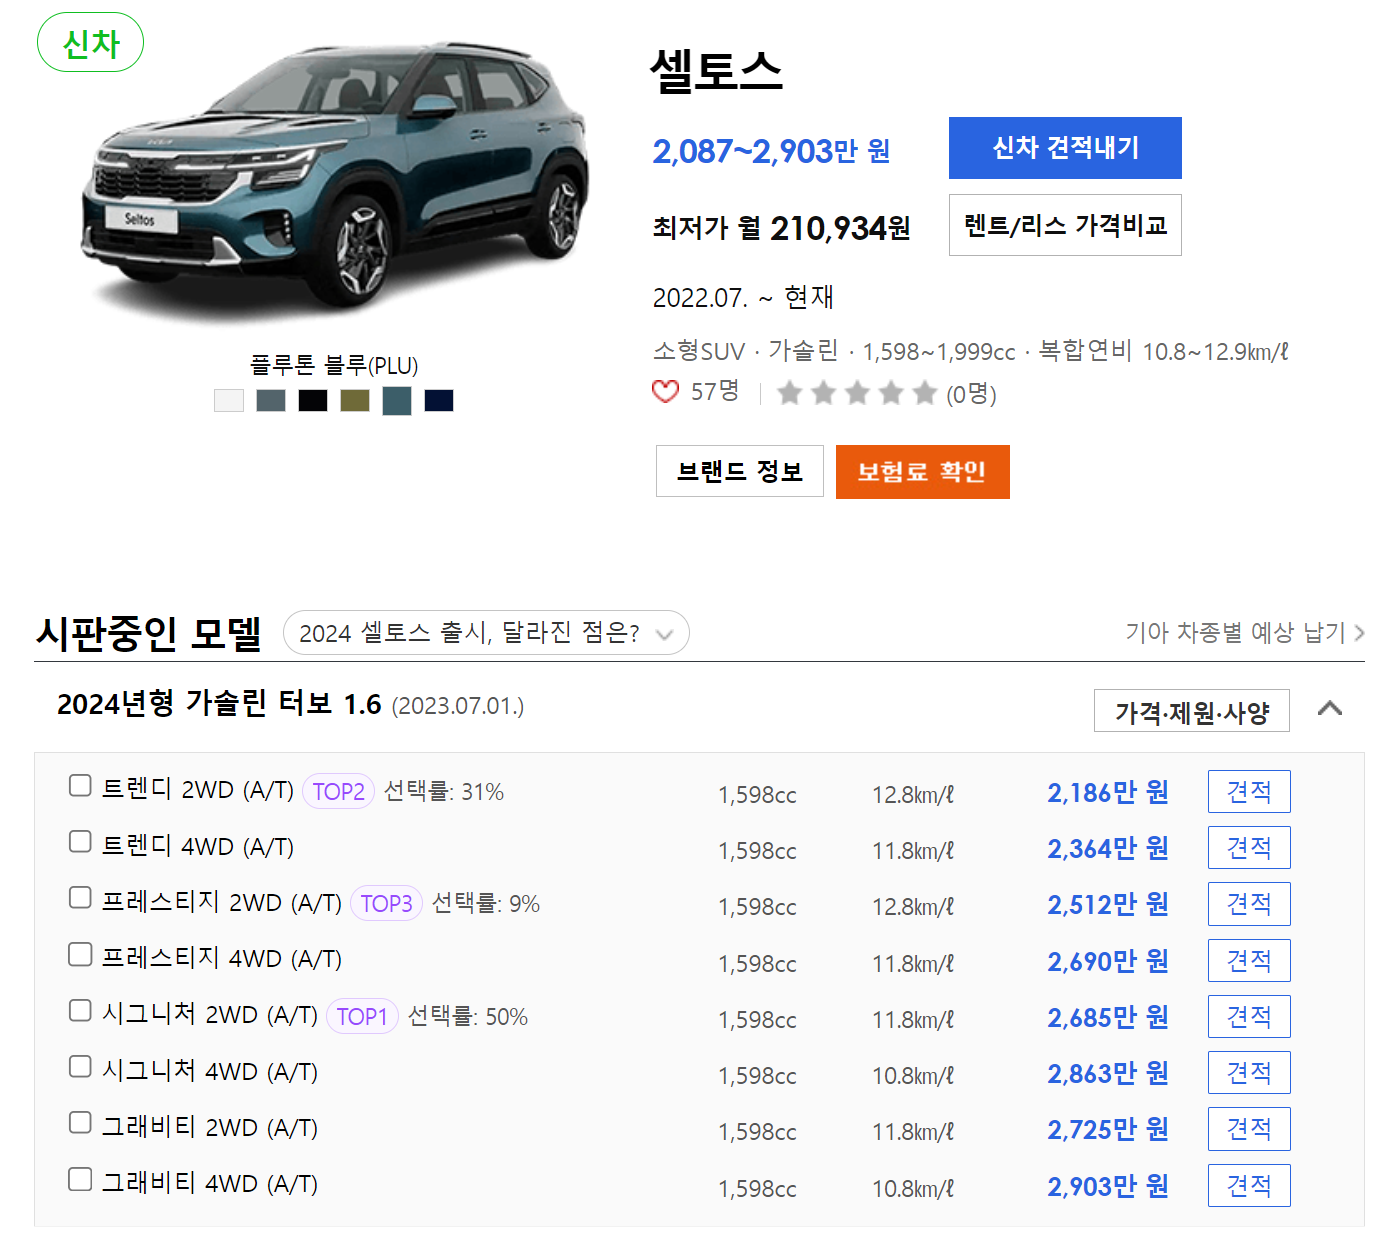Image resolution: width=1397 pixels, height=1234 pixels.
Task: Click 렌트/리스 가격비교 button
Action: tap(1065, 225)
